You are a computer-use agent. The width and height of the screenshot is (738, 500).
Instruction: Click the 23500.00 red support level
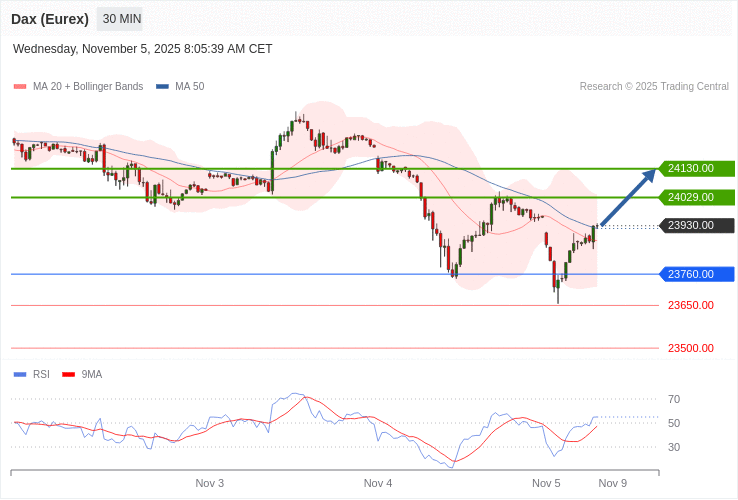pos(690,348)
